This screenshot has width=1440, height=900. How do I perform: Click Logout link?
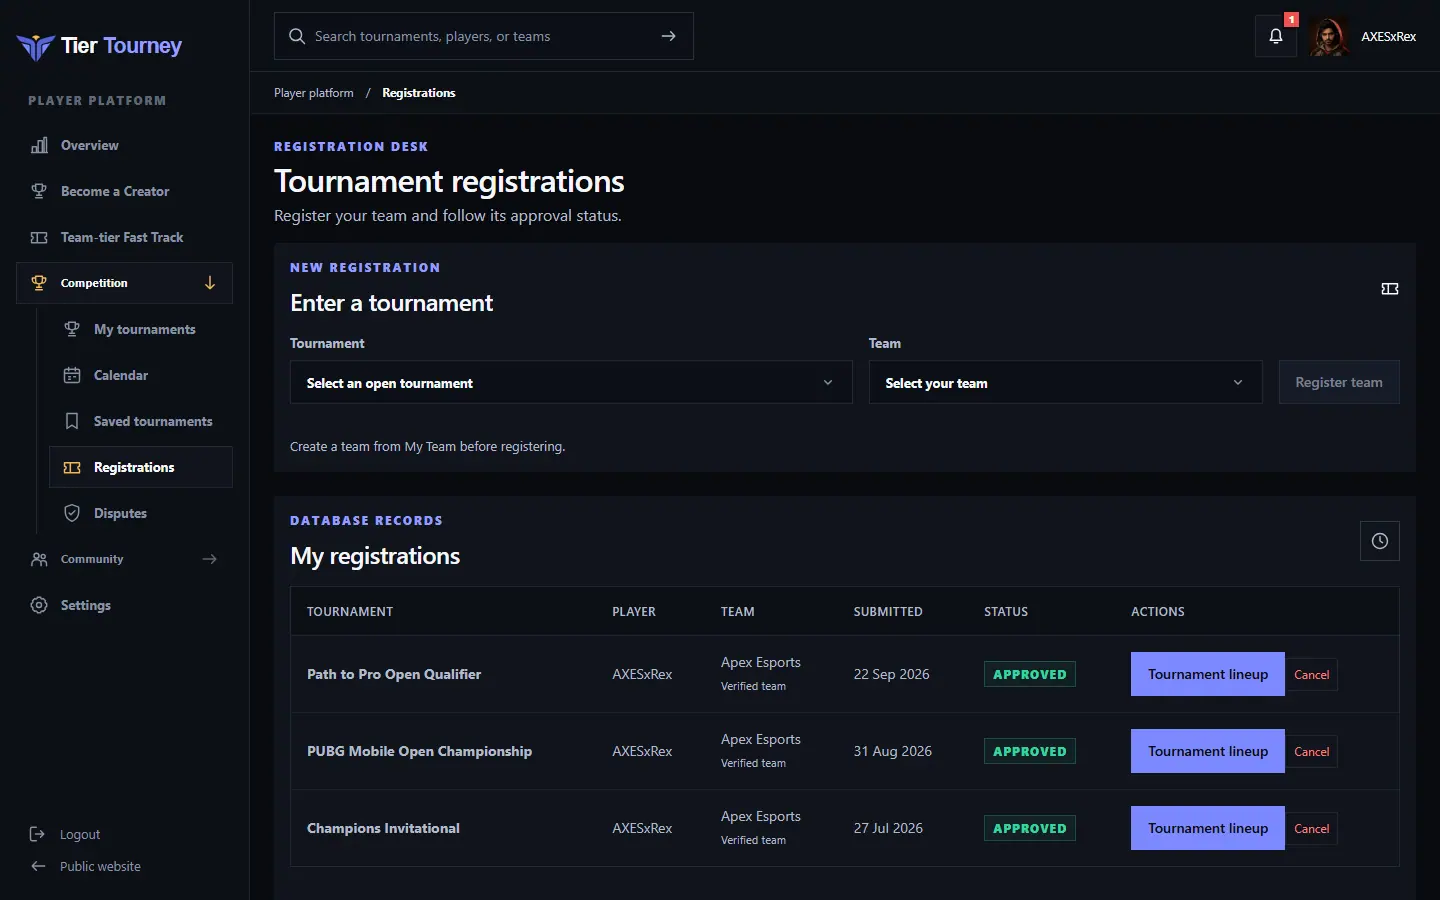(80, 834)
